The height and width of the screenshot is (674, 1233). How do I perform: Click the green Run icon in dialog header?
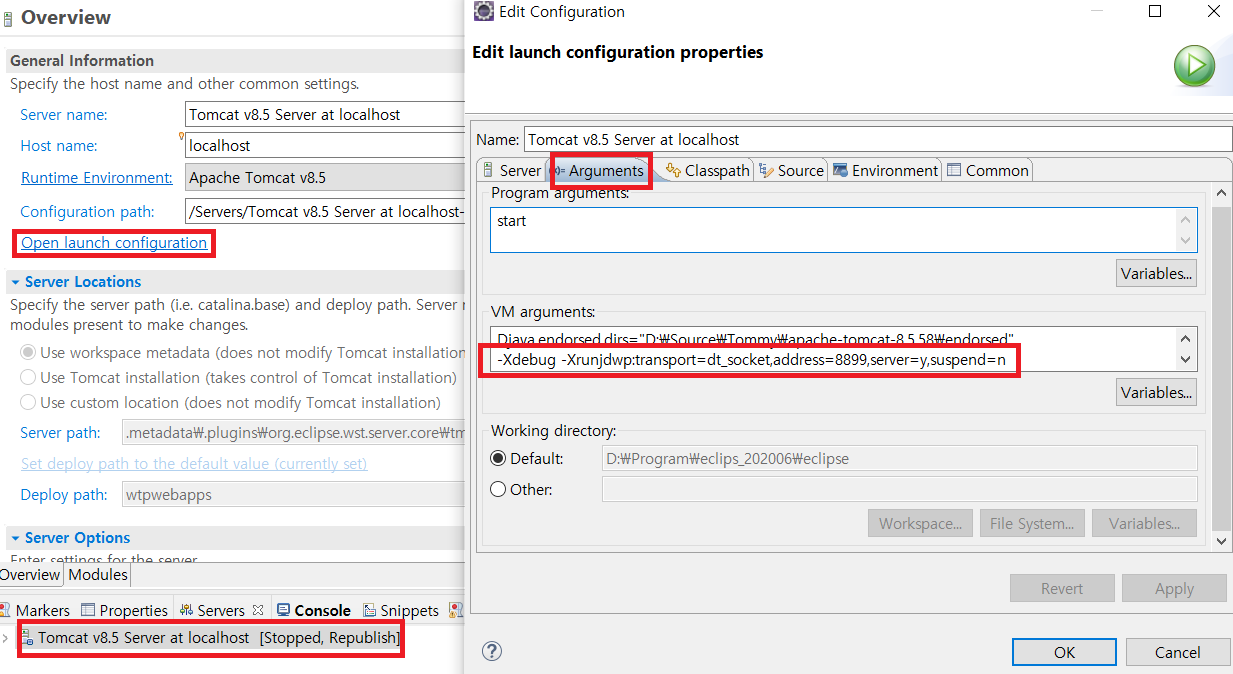(1194, 65)
